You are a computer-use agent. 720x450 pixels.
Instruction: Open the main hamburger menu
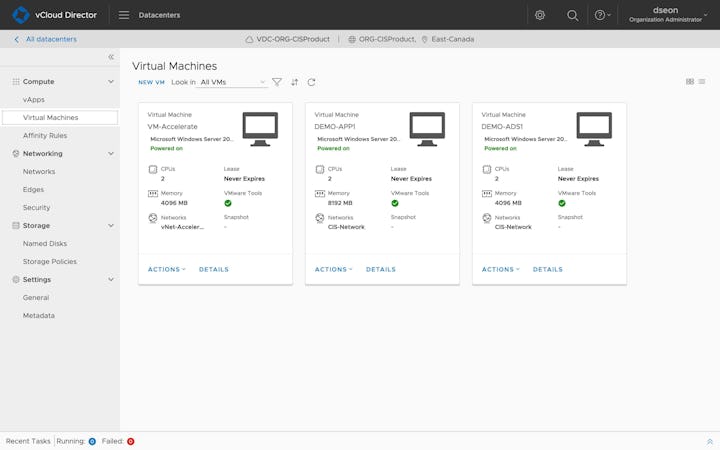pos(124,15)
